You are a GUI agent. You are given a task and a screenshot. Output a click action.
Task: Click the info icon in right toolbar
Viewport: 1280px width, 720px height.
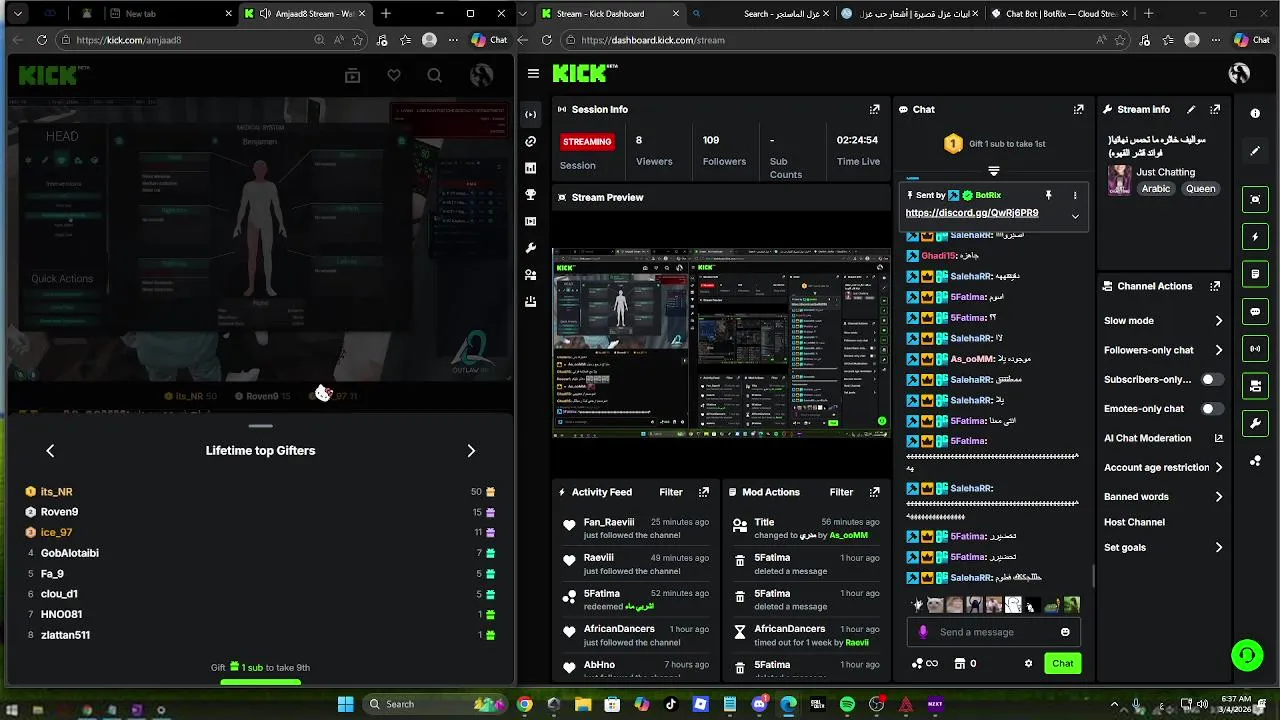pos(1255,114)
